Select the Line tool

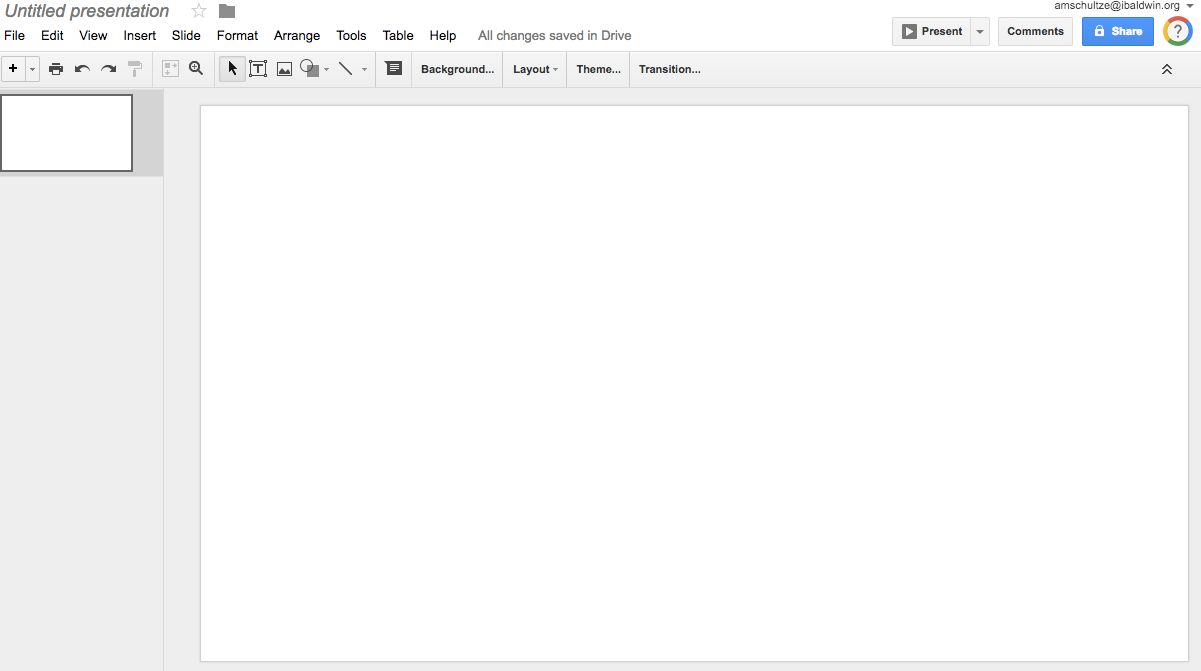pyautogui.click(x=345, y=69)
